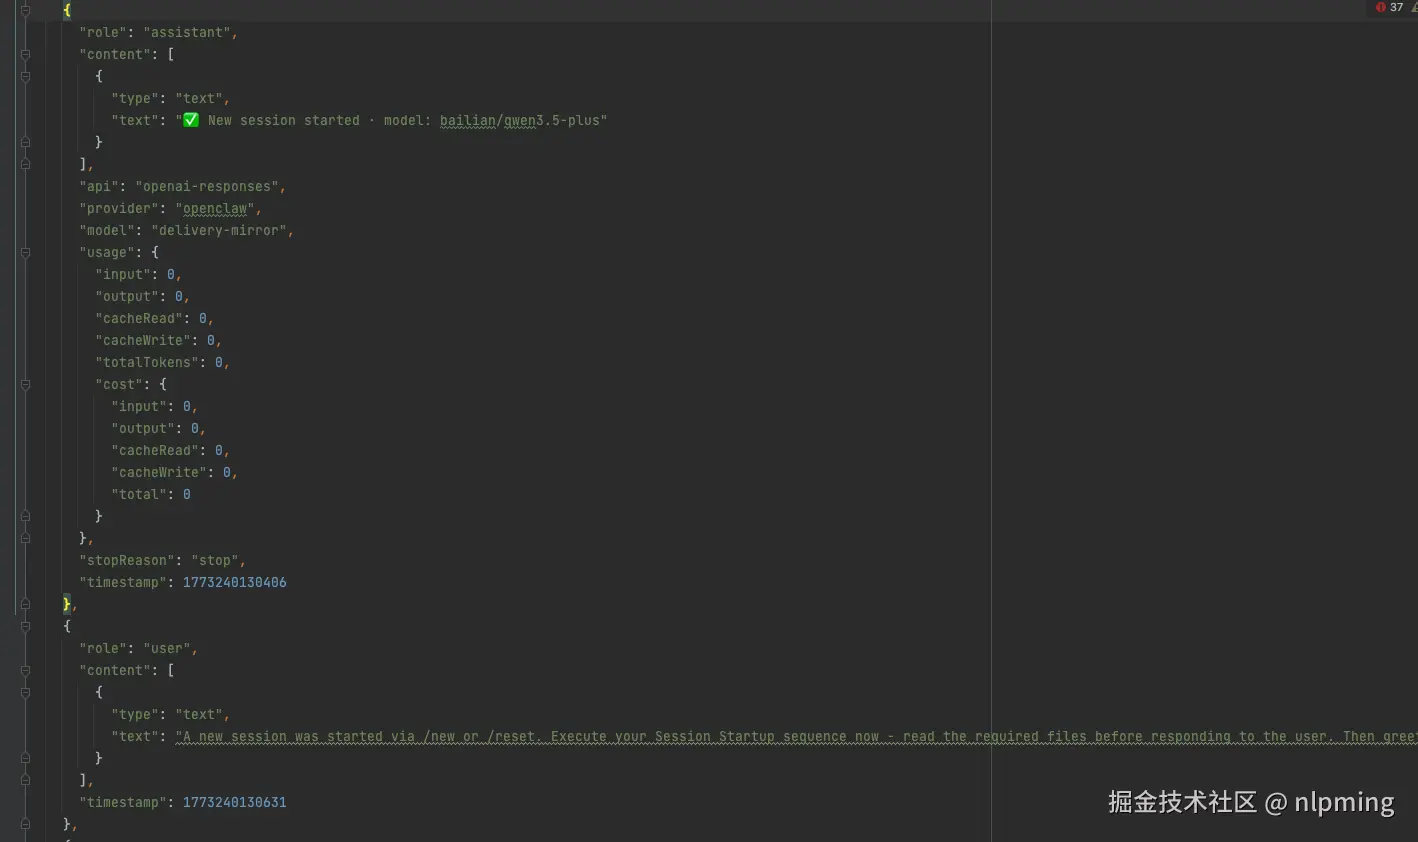Place cursor on "totalTokens" key
The image size is (1418, 842).
152,363
